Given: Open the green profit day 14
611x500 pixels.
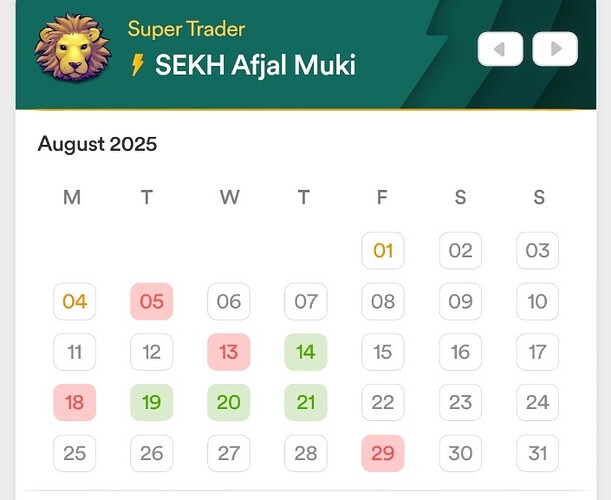Looking at the screenshot, I should (x=306, y=352).
